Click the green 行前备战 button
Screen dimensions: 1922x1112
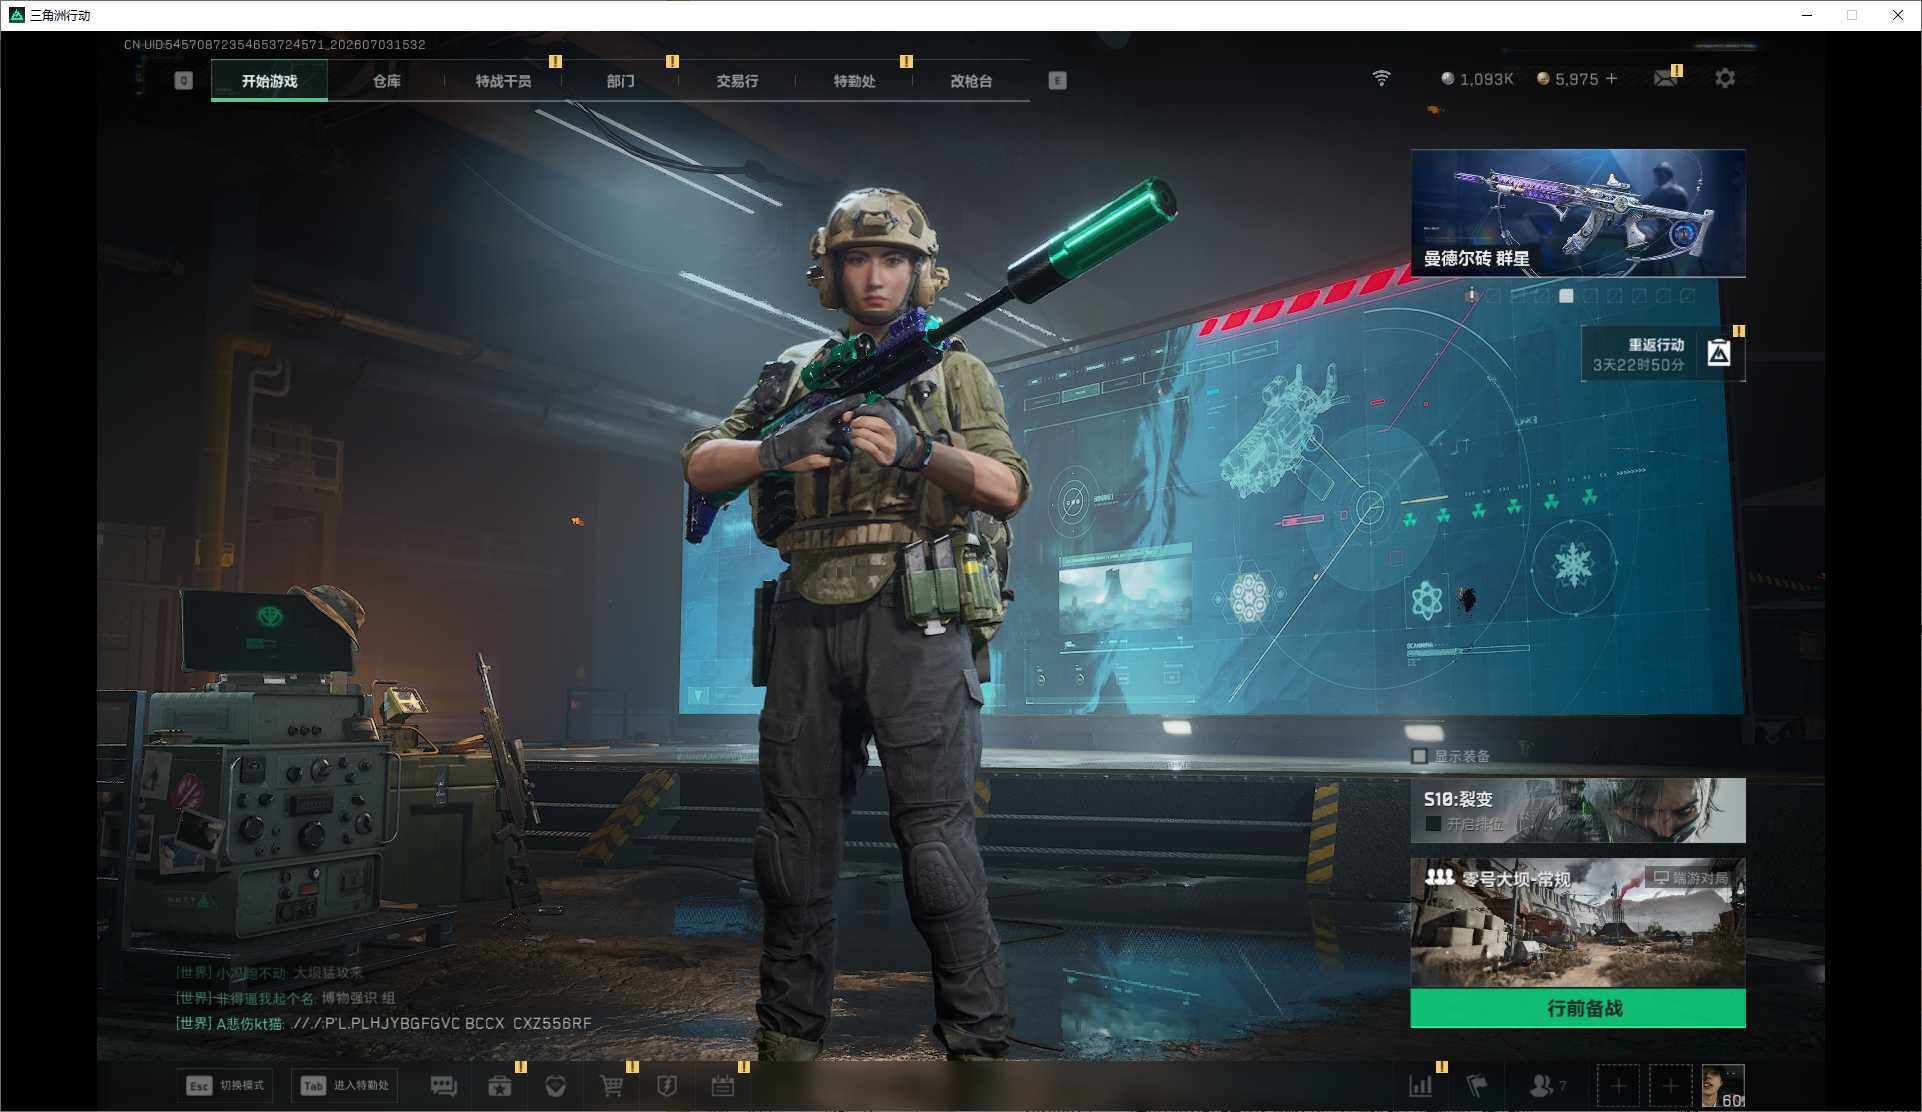coord(1578,1008)
